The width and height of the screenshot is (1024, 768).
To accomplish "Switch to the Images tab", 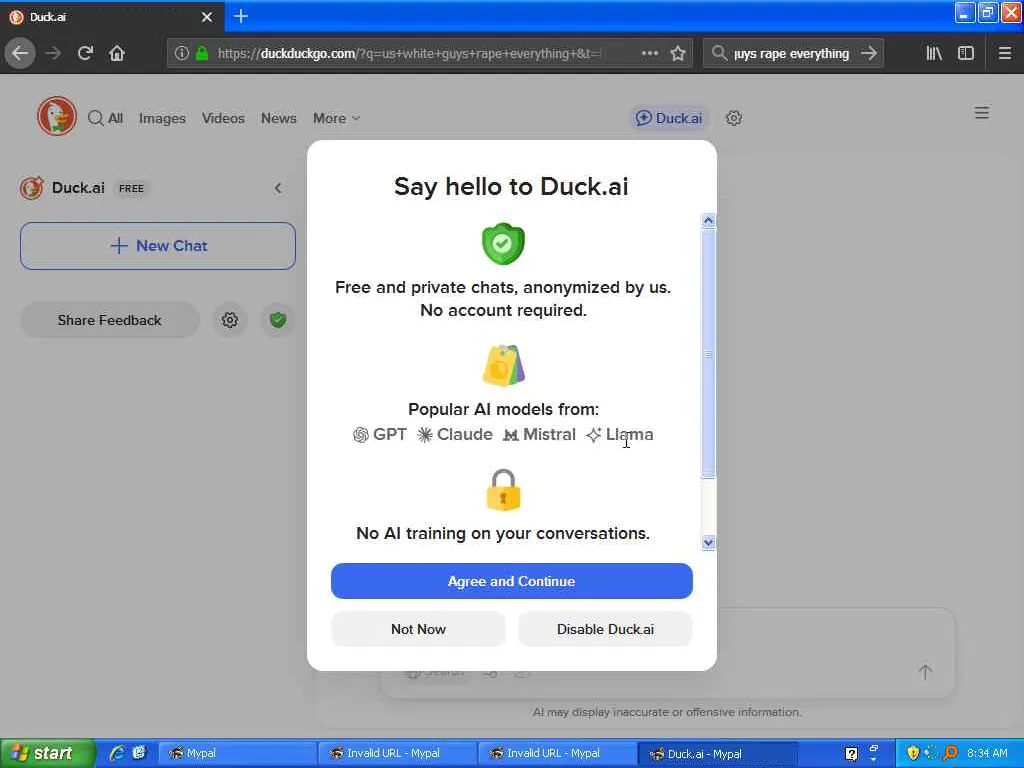I will pos(162,118).
